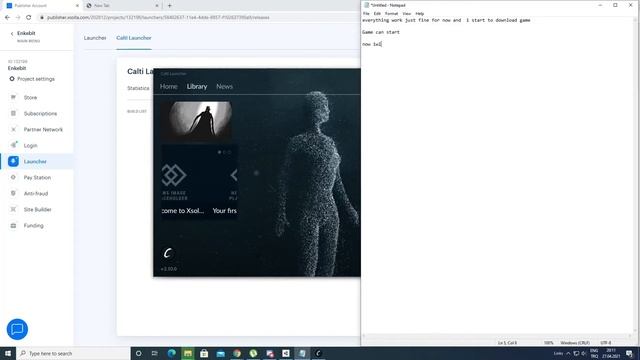Open Partner Network in the sidebar
The width and height of the screenshot is (640, 360).
[43, 129]
